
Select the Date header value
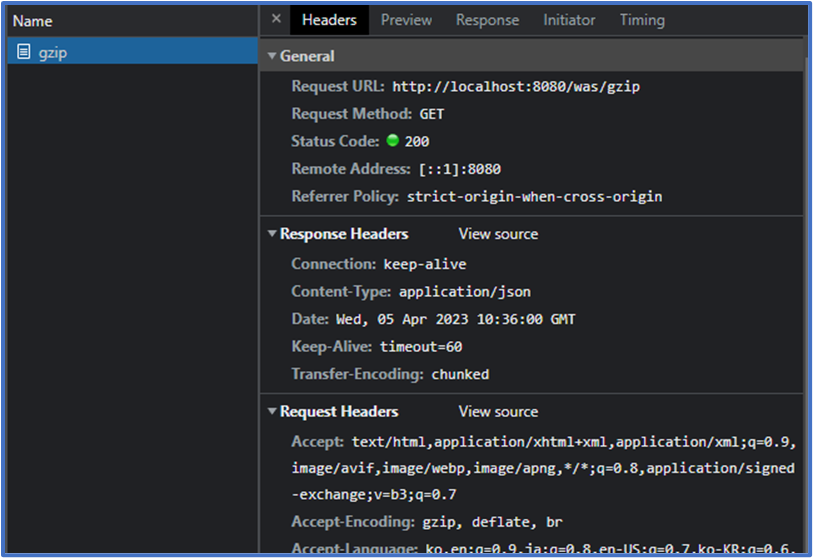456,319
